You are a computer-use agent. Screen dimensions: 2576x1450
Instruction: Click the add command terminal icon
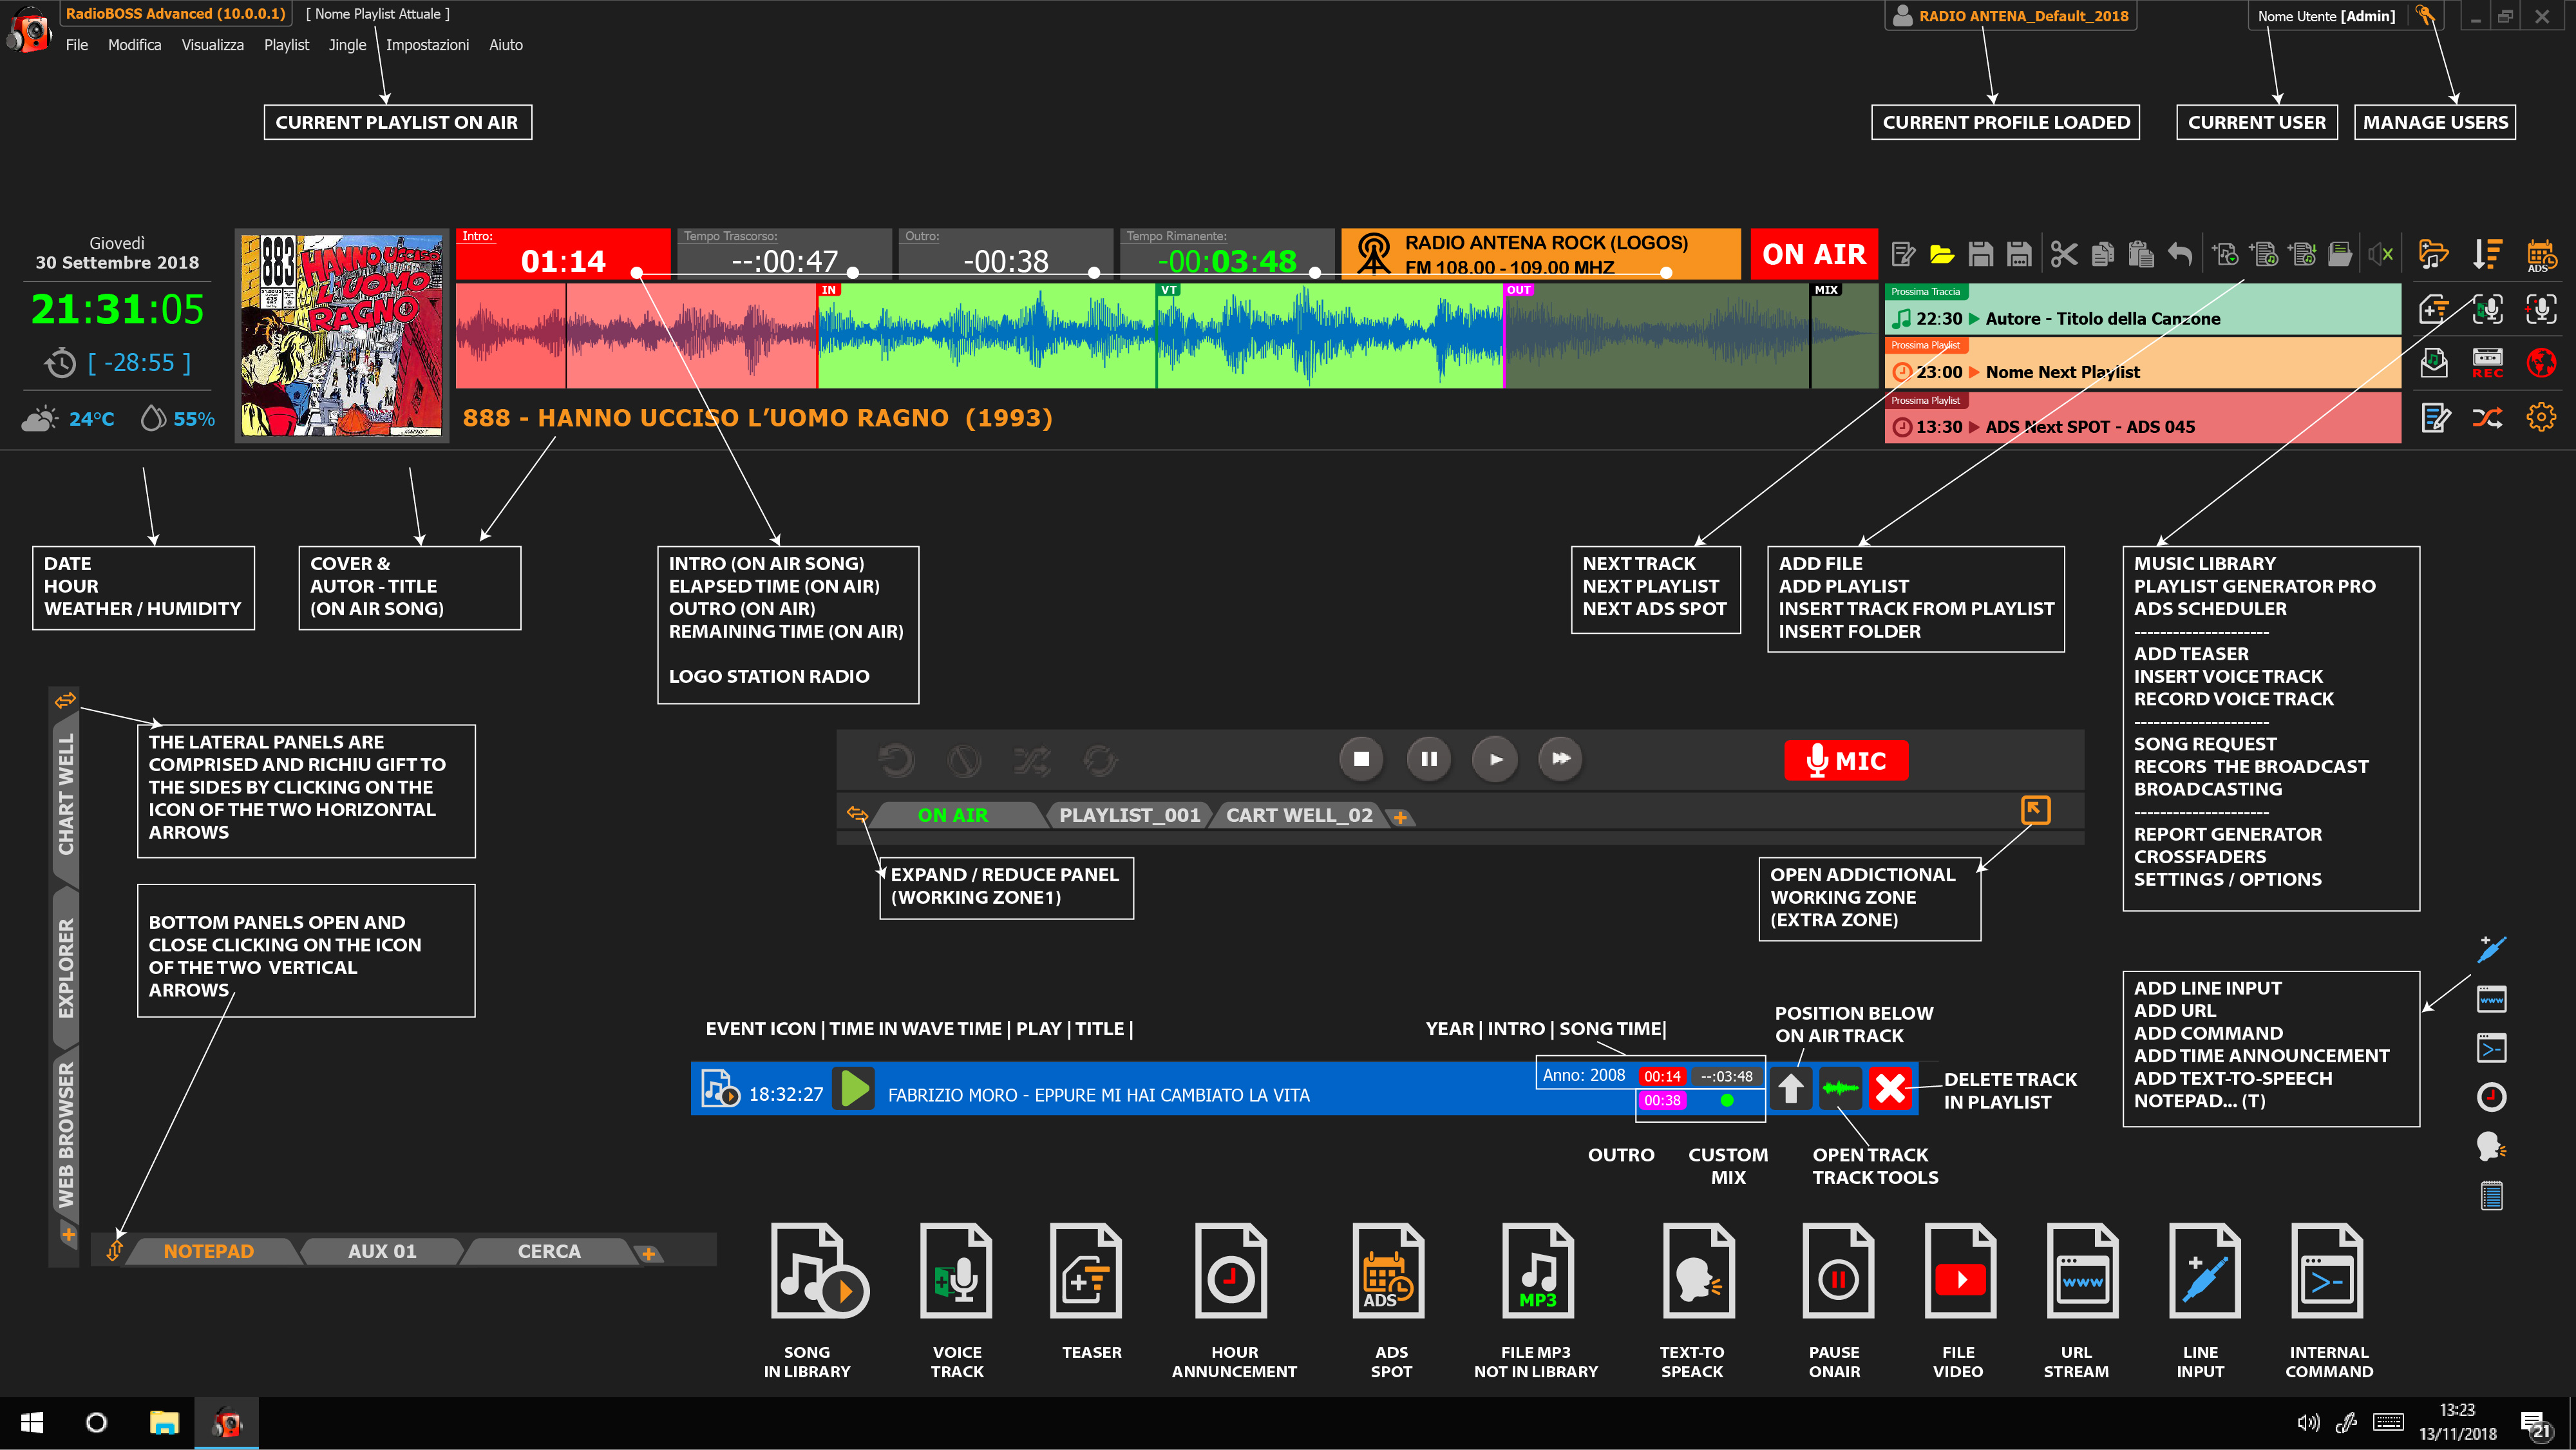2491,1048
